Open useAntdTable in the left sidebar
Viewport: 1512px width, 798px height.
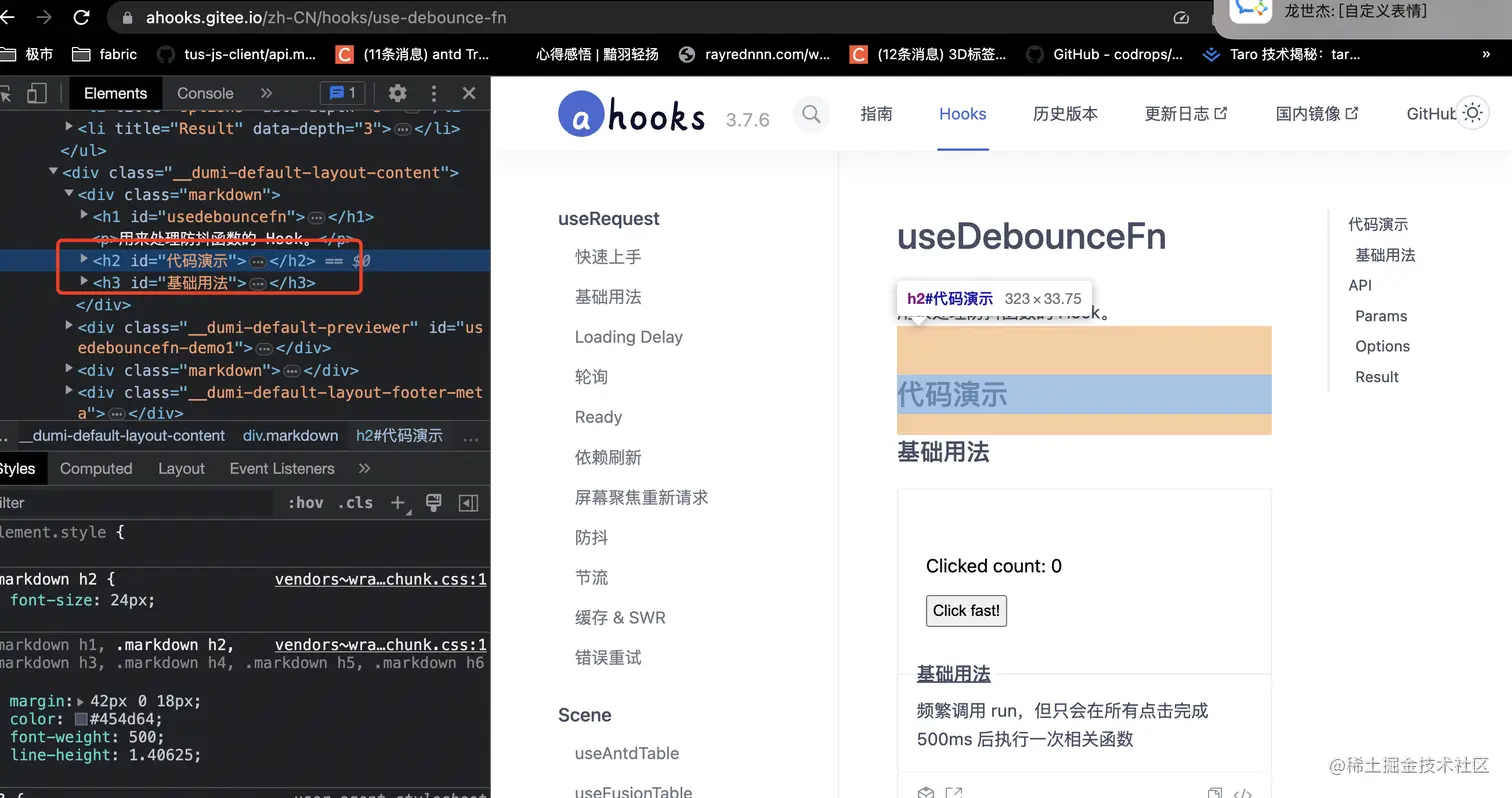point(627,753)
